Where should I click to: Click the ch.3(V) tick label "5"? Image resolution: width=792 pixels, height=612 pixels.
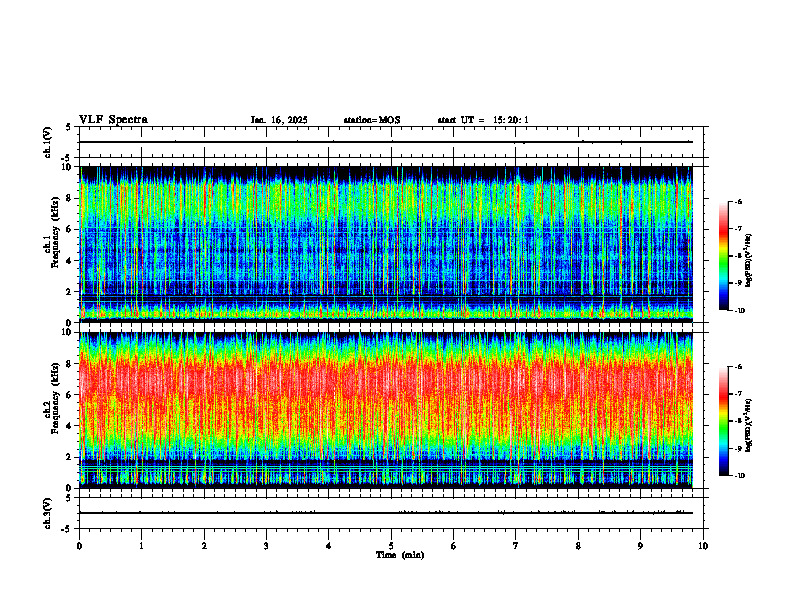(x=68, y=498)
